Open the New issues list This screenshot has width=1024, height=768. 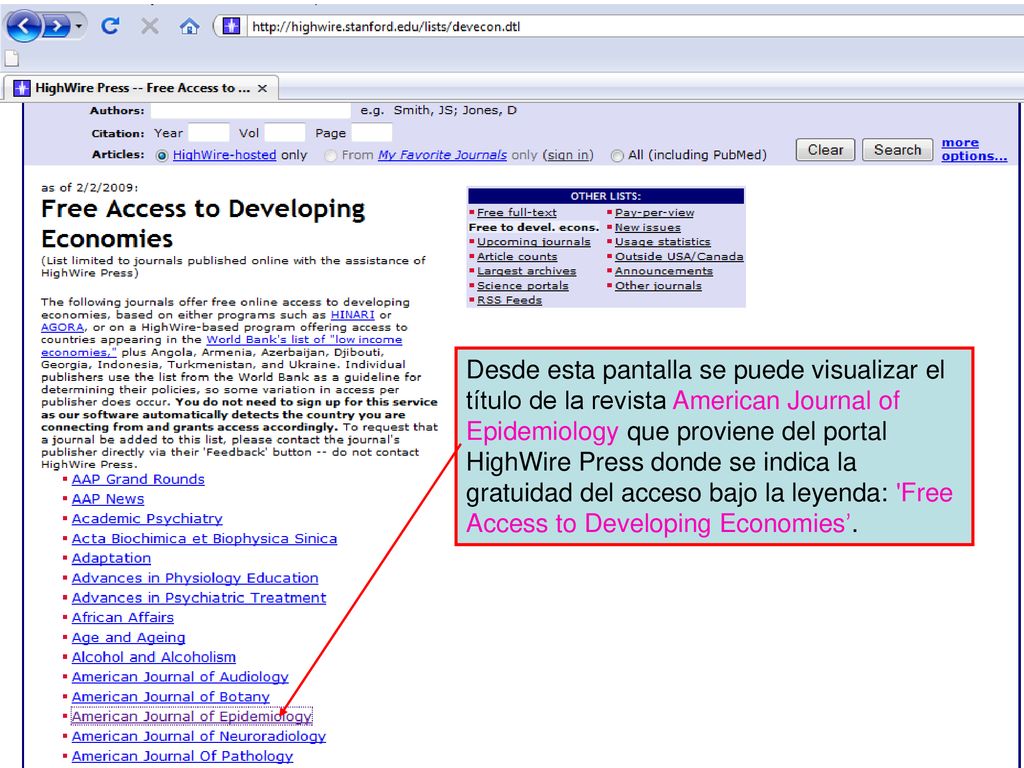click(647, 227)
